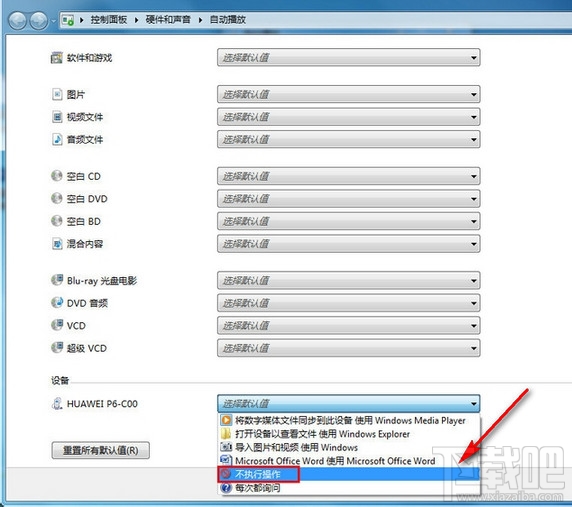Click the Blu-ray movie (Blu-ray 光盘电影) icon

pos(57,280)
